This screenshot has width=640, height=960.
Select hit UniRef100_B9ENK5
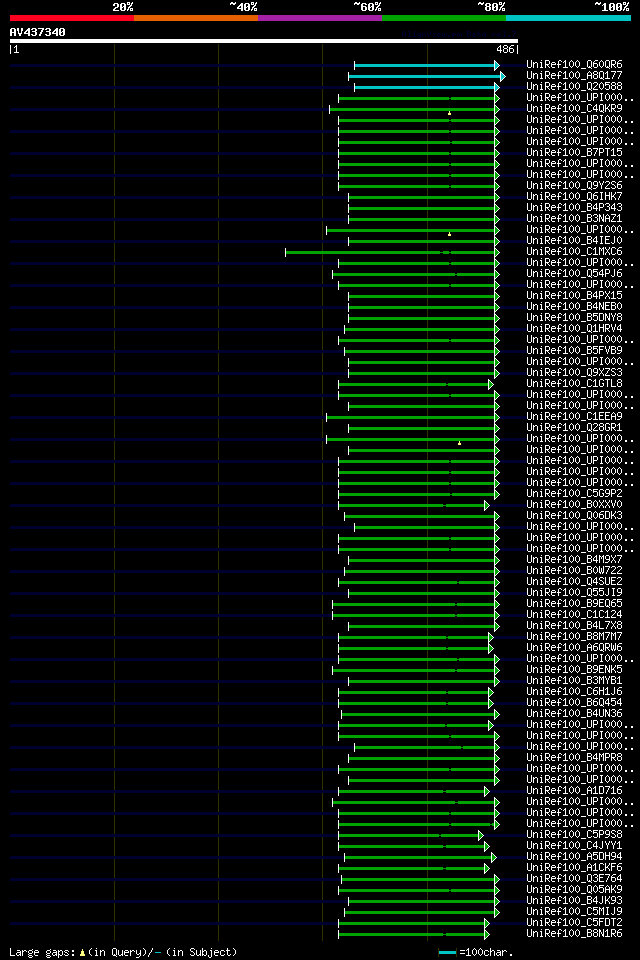(x=574, y=670)
